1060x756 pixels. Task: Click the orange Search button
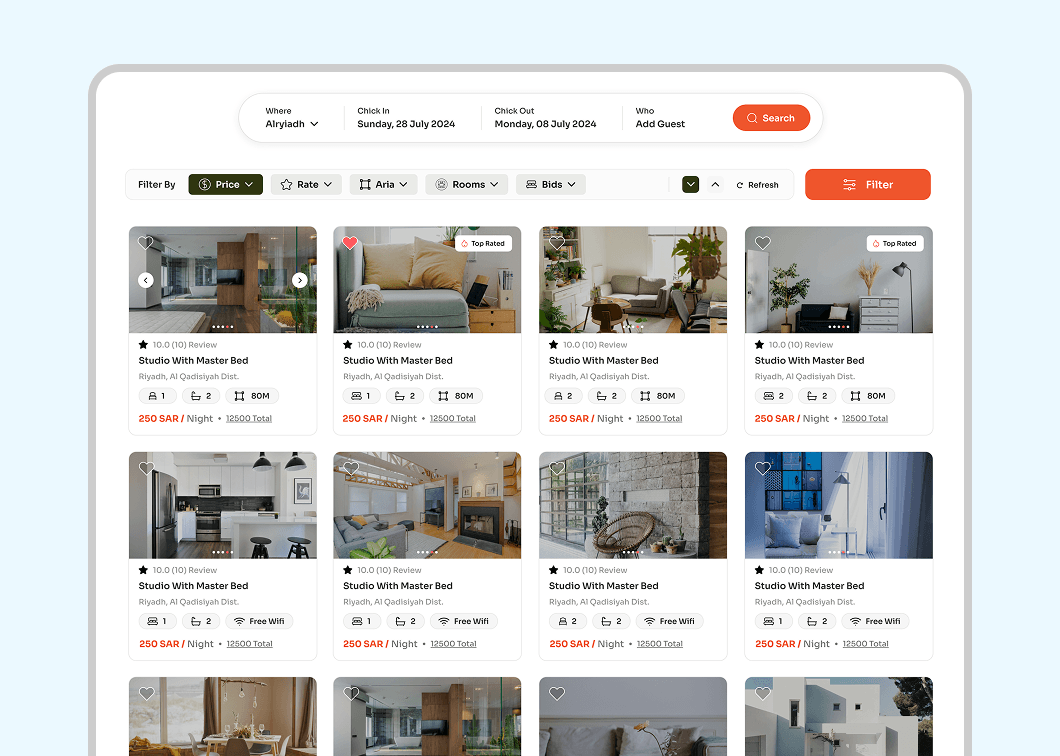[771, 117]
